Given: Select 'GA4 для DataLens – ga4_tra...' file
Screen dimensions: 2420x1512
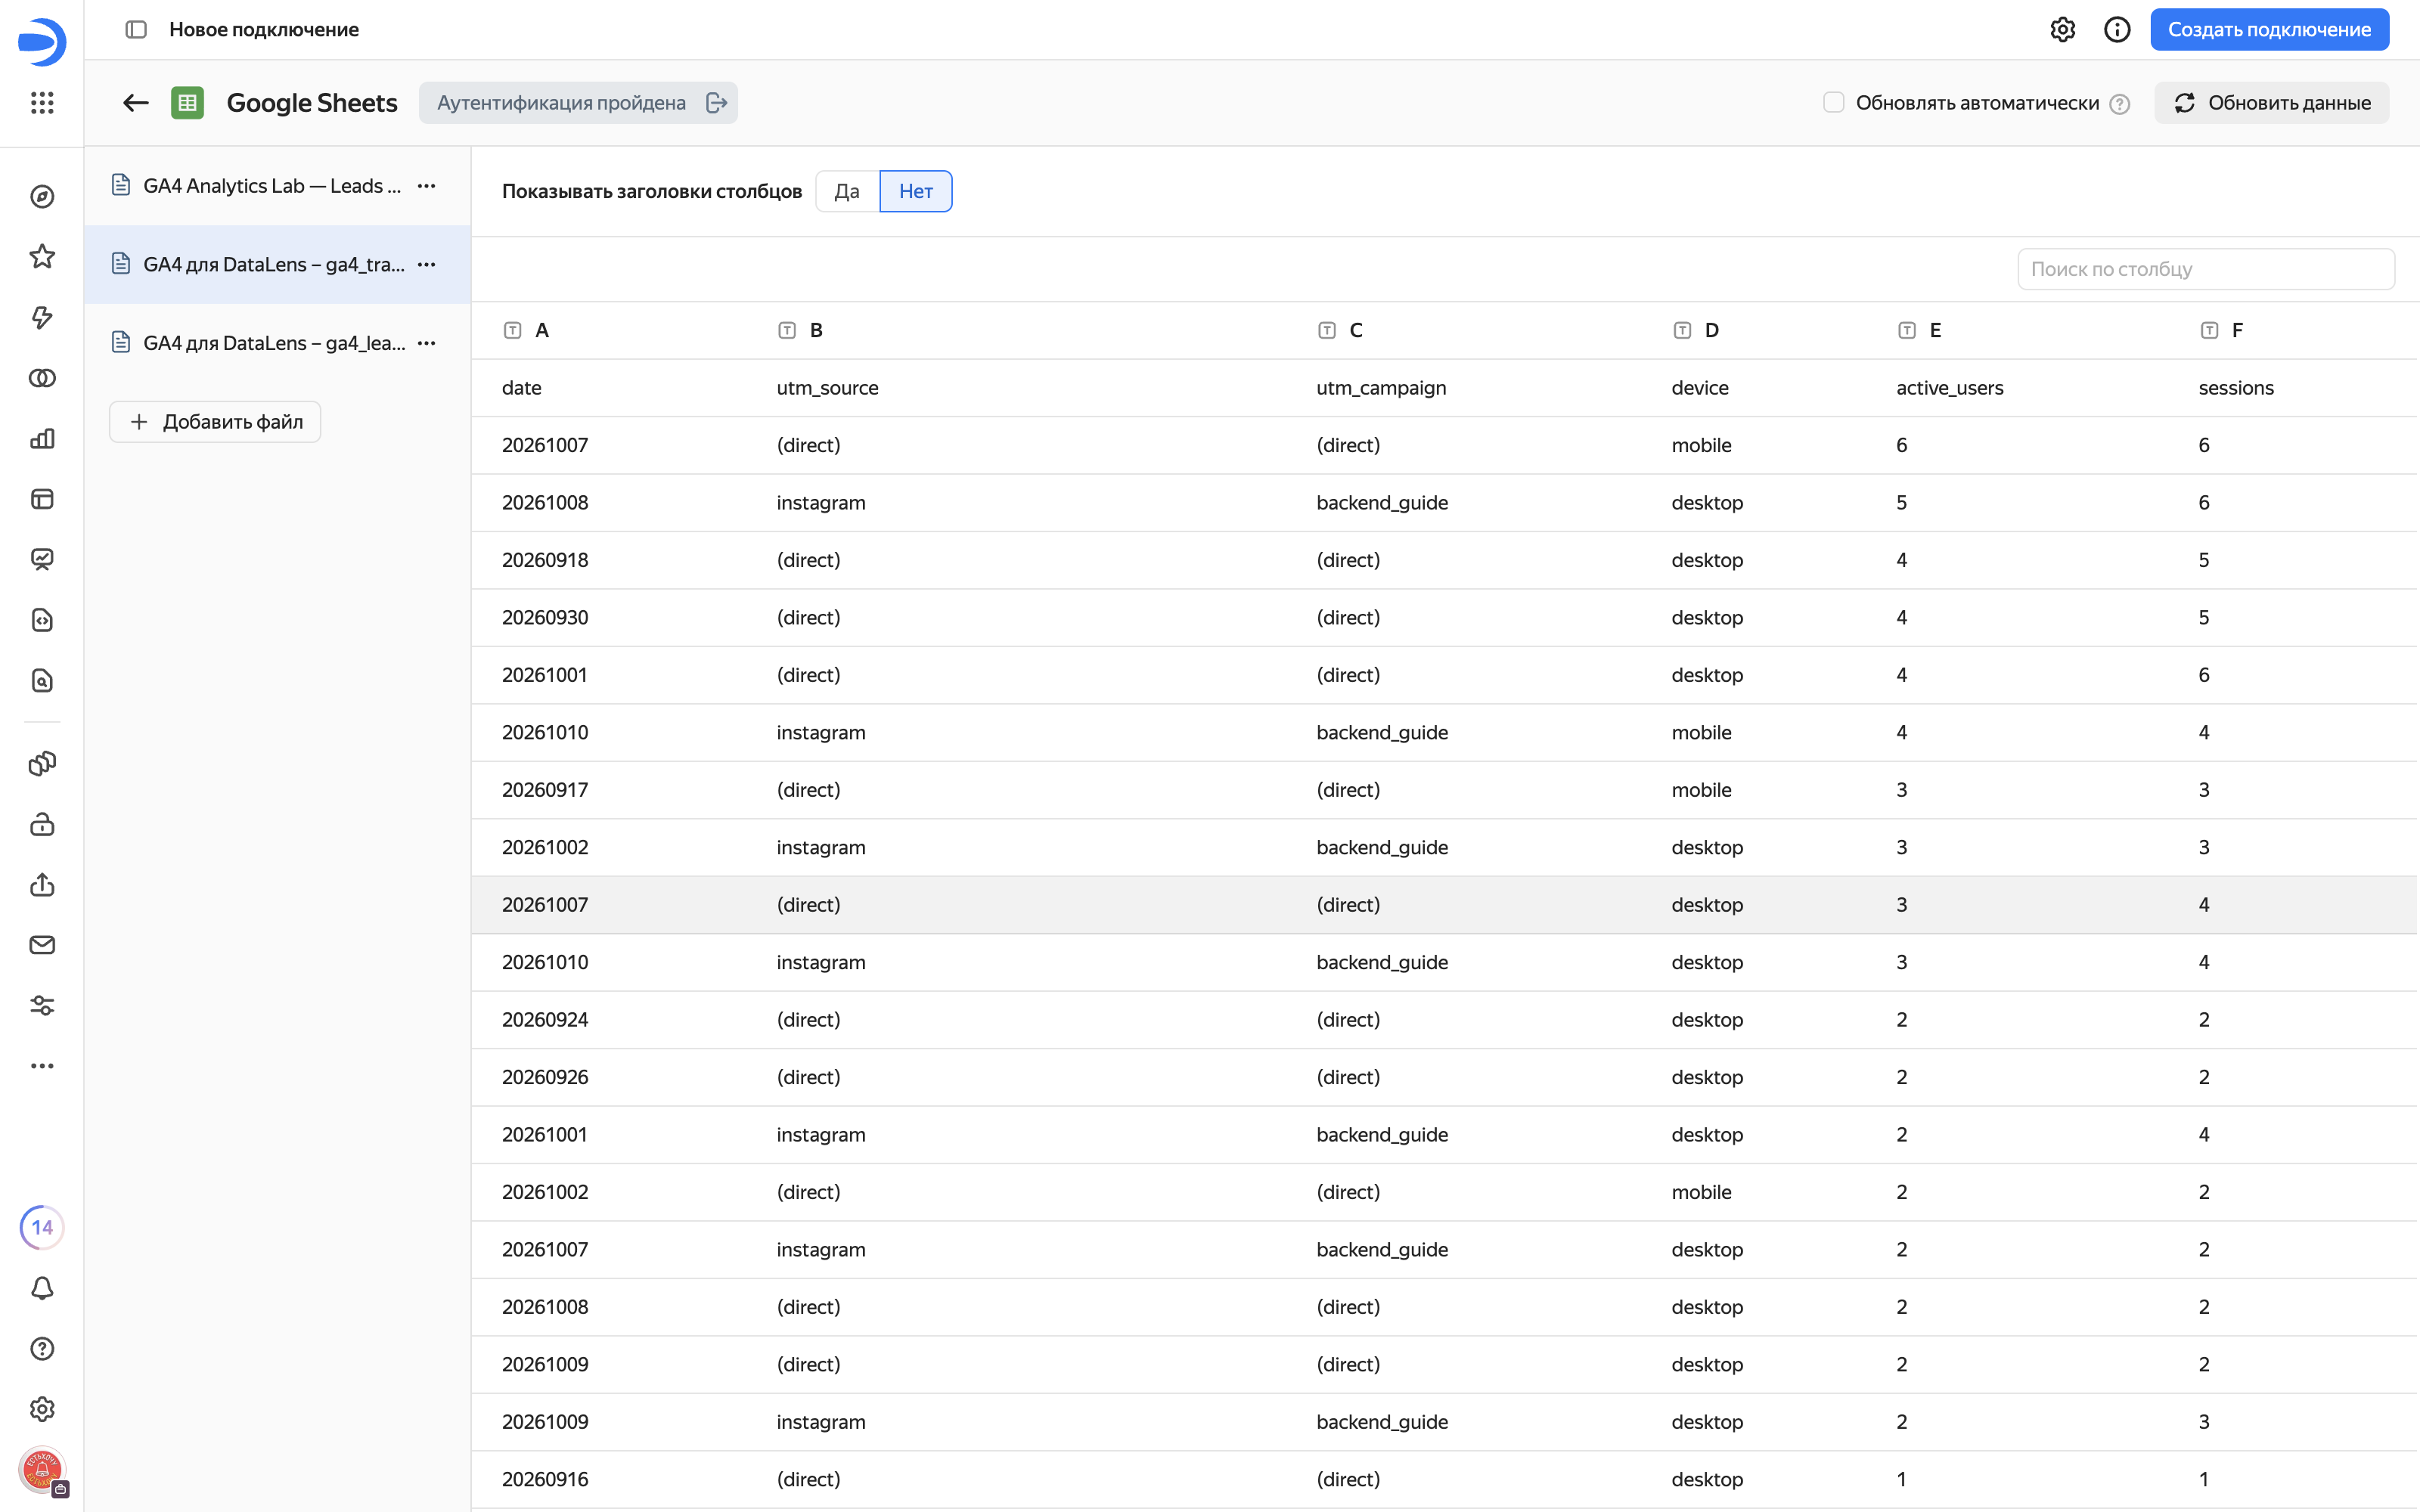Looking at the screenshot, I should pyautogui.click(x=277, y=265).
